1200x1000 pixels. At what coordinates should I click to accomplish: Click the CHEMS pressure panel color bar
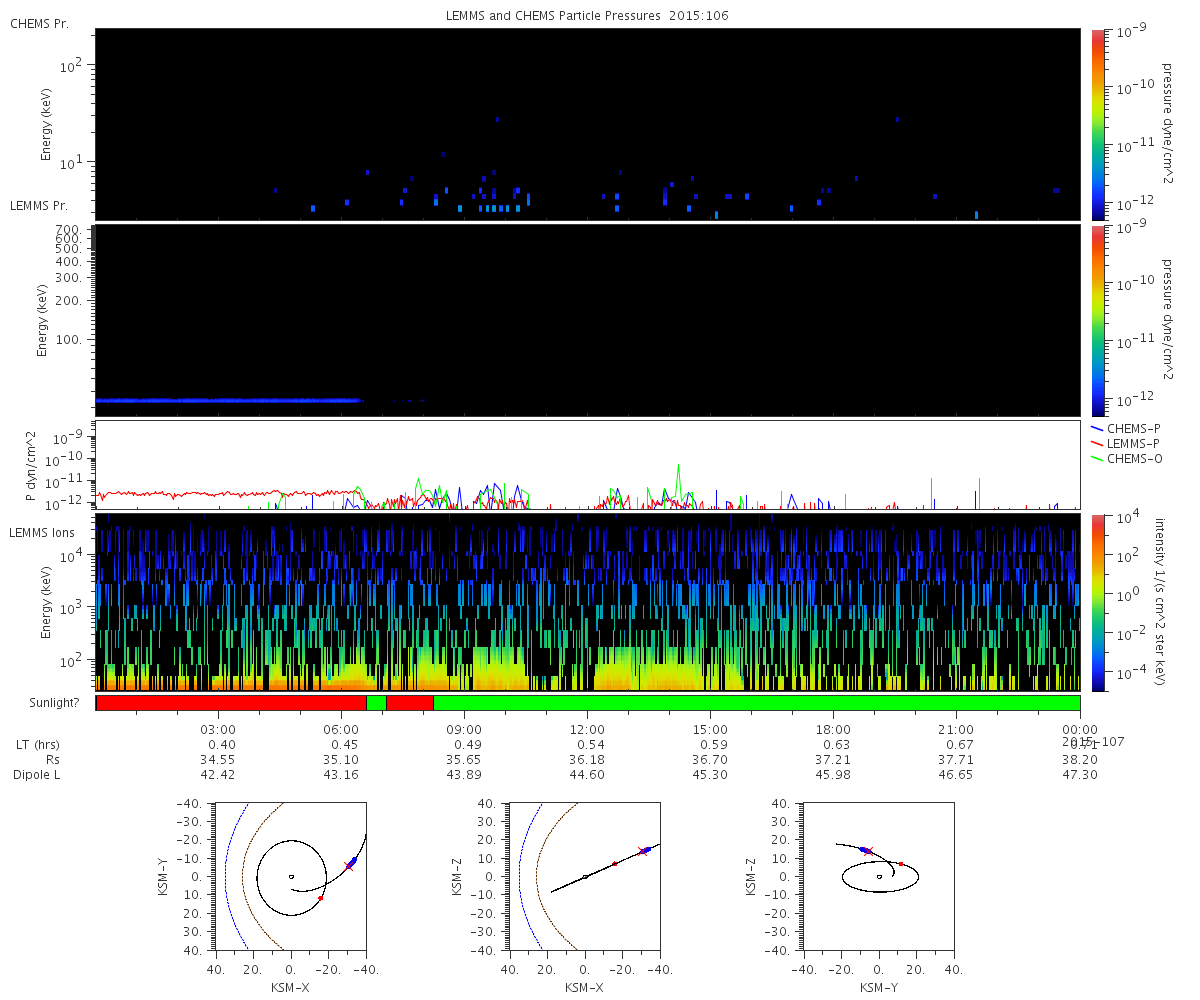pos(1098,124)
